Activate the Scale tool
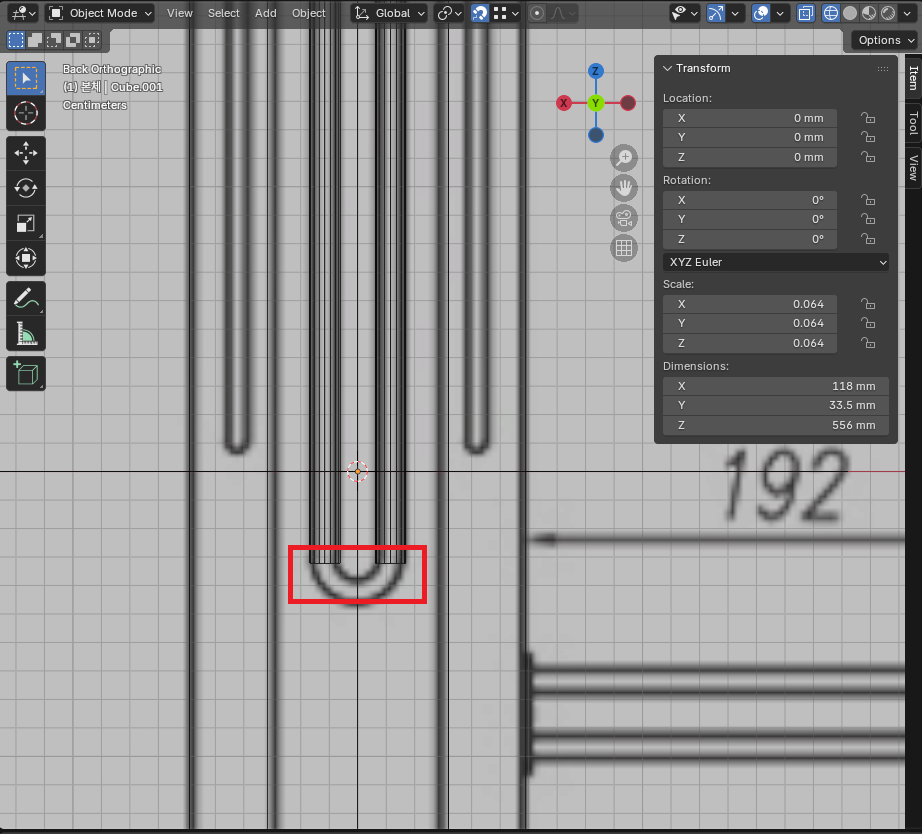The width and height of the screenshot is (922, 834). coord(26,223)
